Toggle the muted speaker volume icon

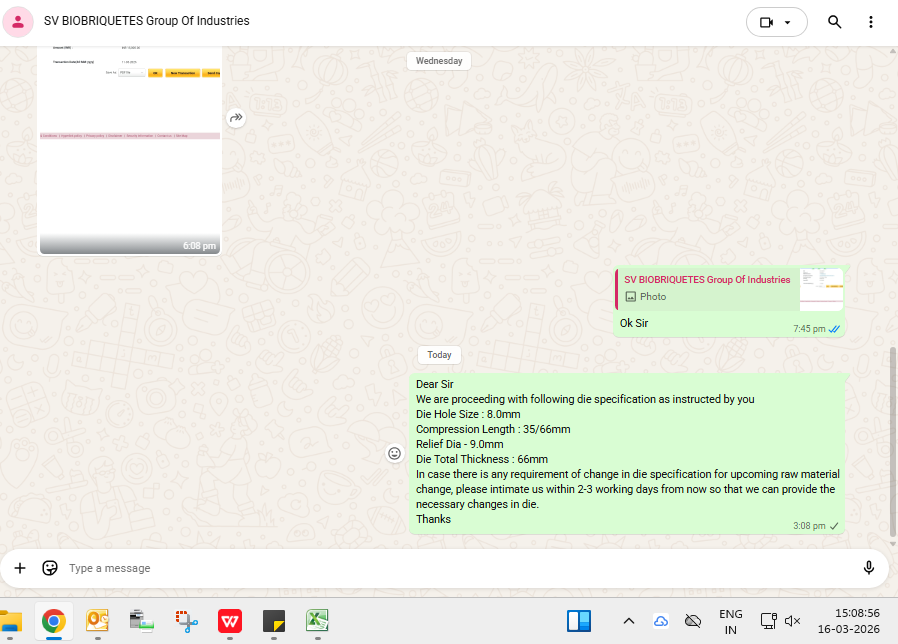[x=793, y=621]
